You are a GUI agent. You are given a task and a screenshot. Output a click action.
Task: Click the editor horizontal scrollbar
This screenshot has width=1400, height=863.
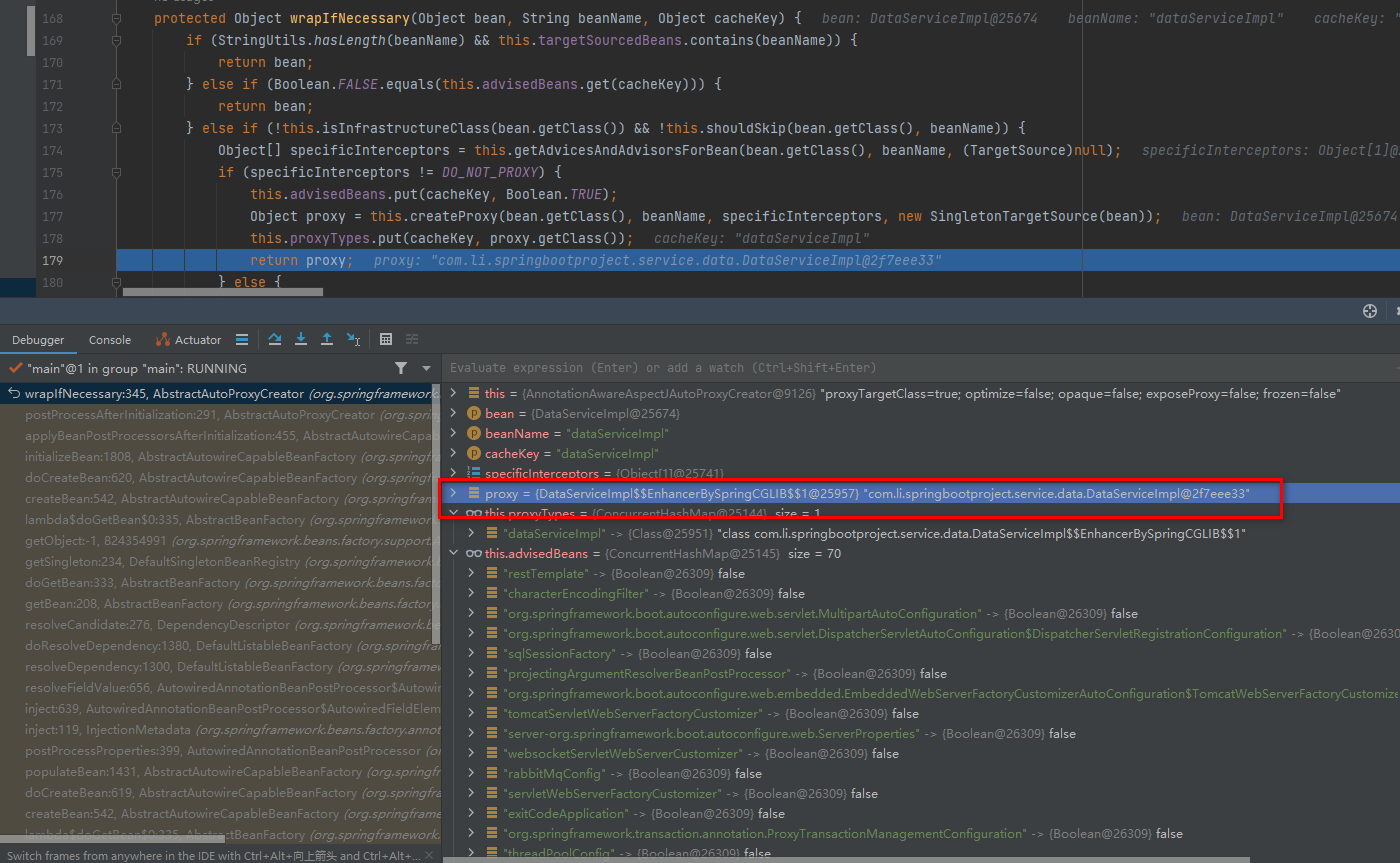click(x=222, y=293)
